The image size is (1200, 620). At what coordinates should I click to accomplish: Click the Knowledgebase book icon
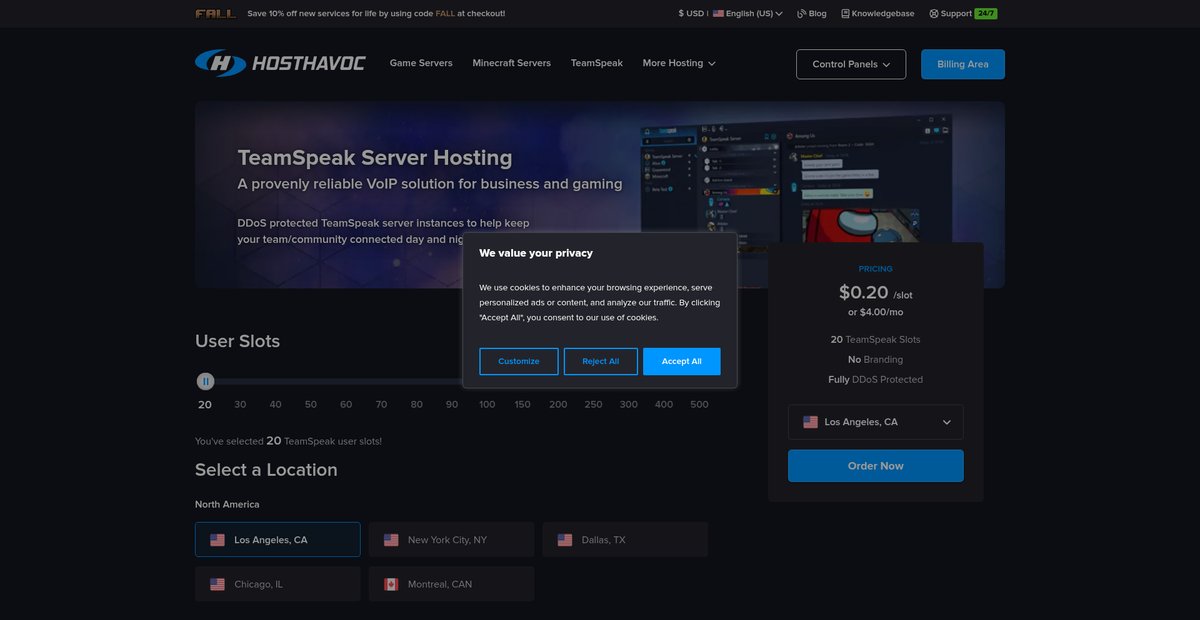[845, 14]
